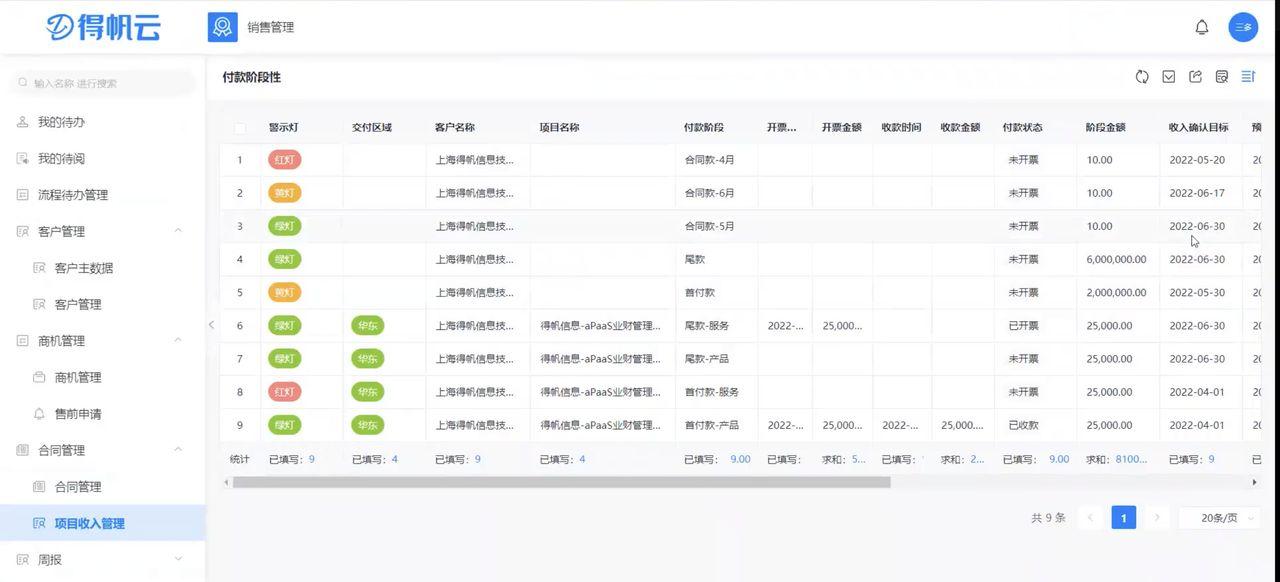Go to the next page arrow

coord(1157,517)
